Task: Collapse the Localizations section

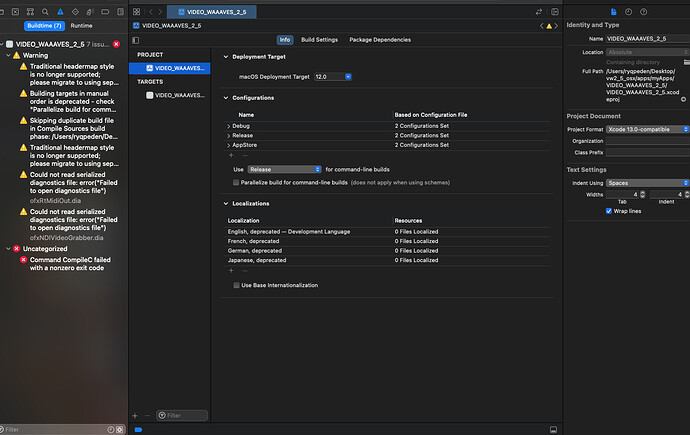Action: coord(226,204)
